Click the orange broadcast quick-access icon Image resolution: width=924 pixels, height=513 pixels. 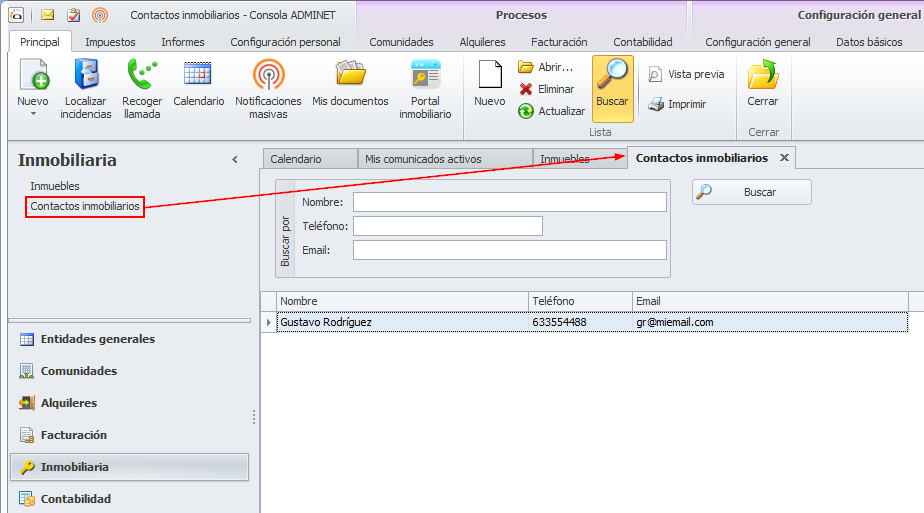tap(100, 15)
